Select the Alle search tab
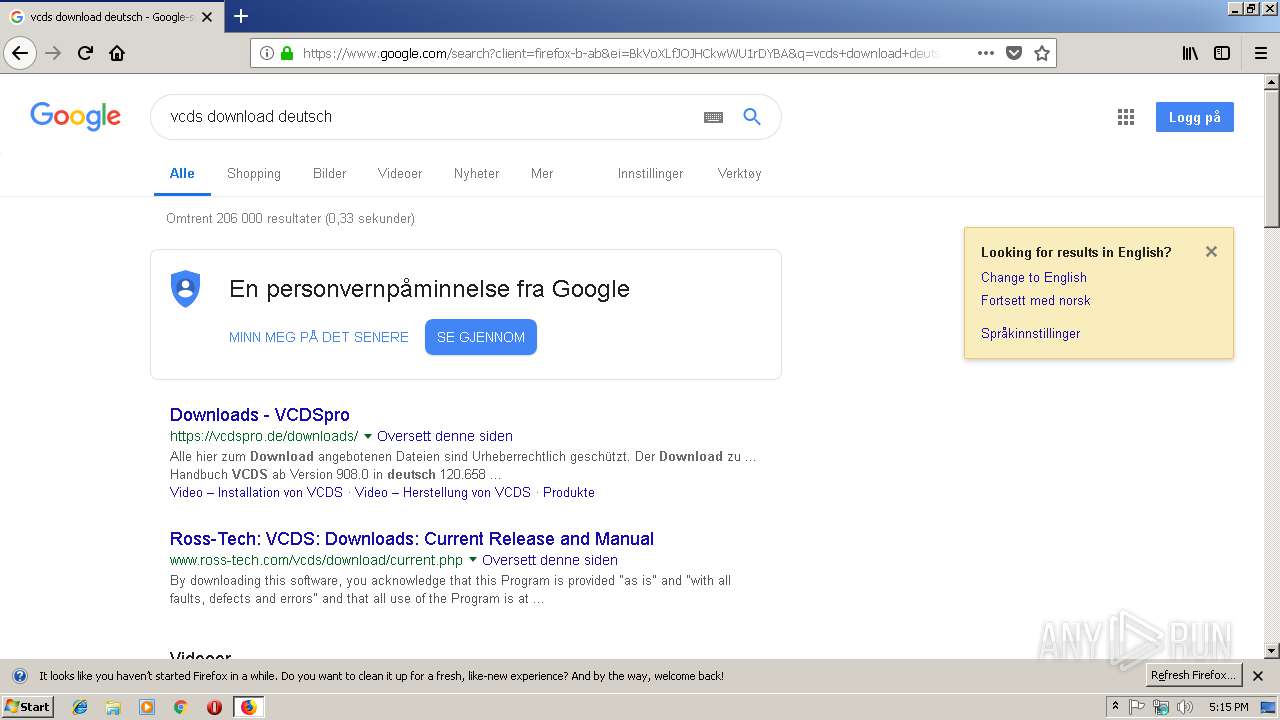The image size is (1280, 720). [182, 173]
